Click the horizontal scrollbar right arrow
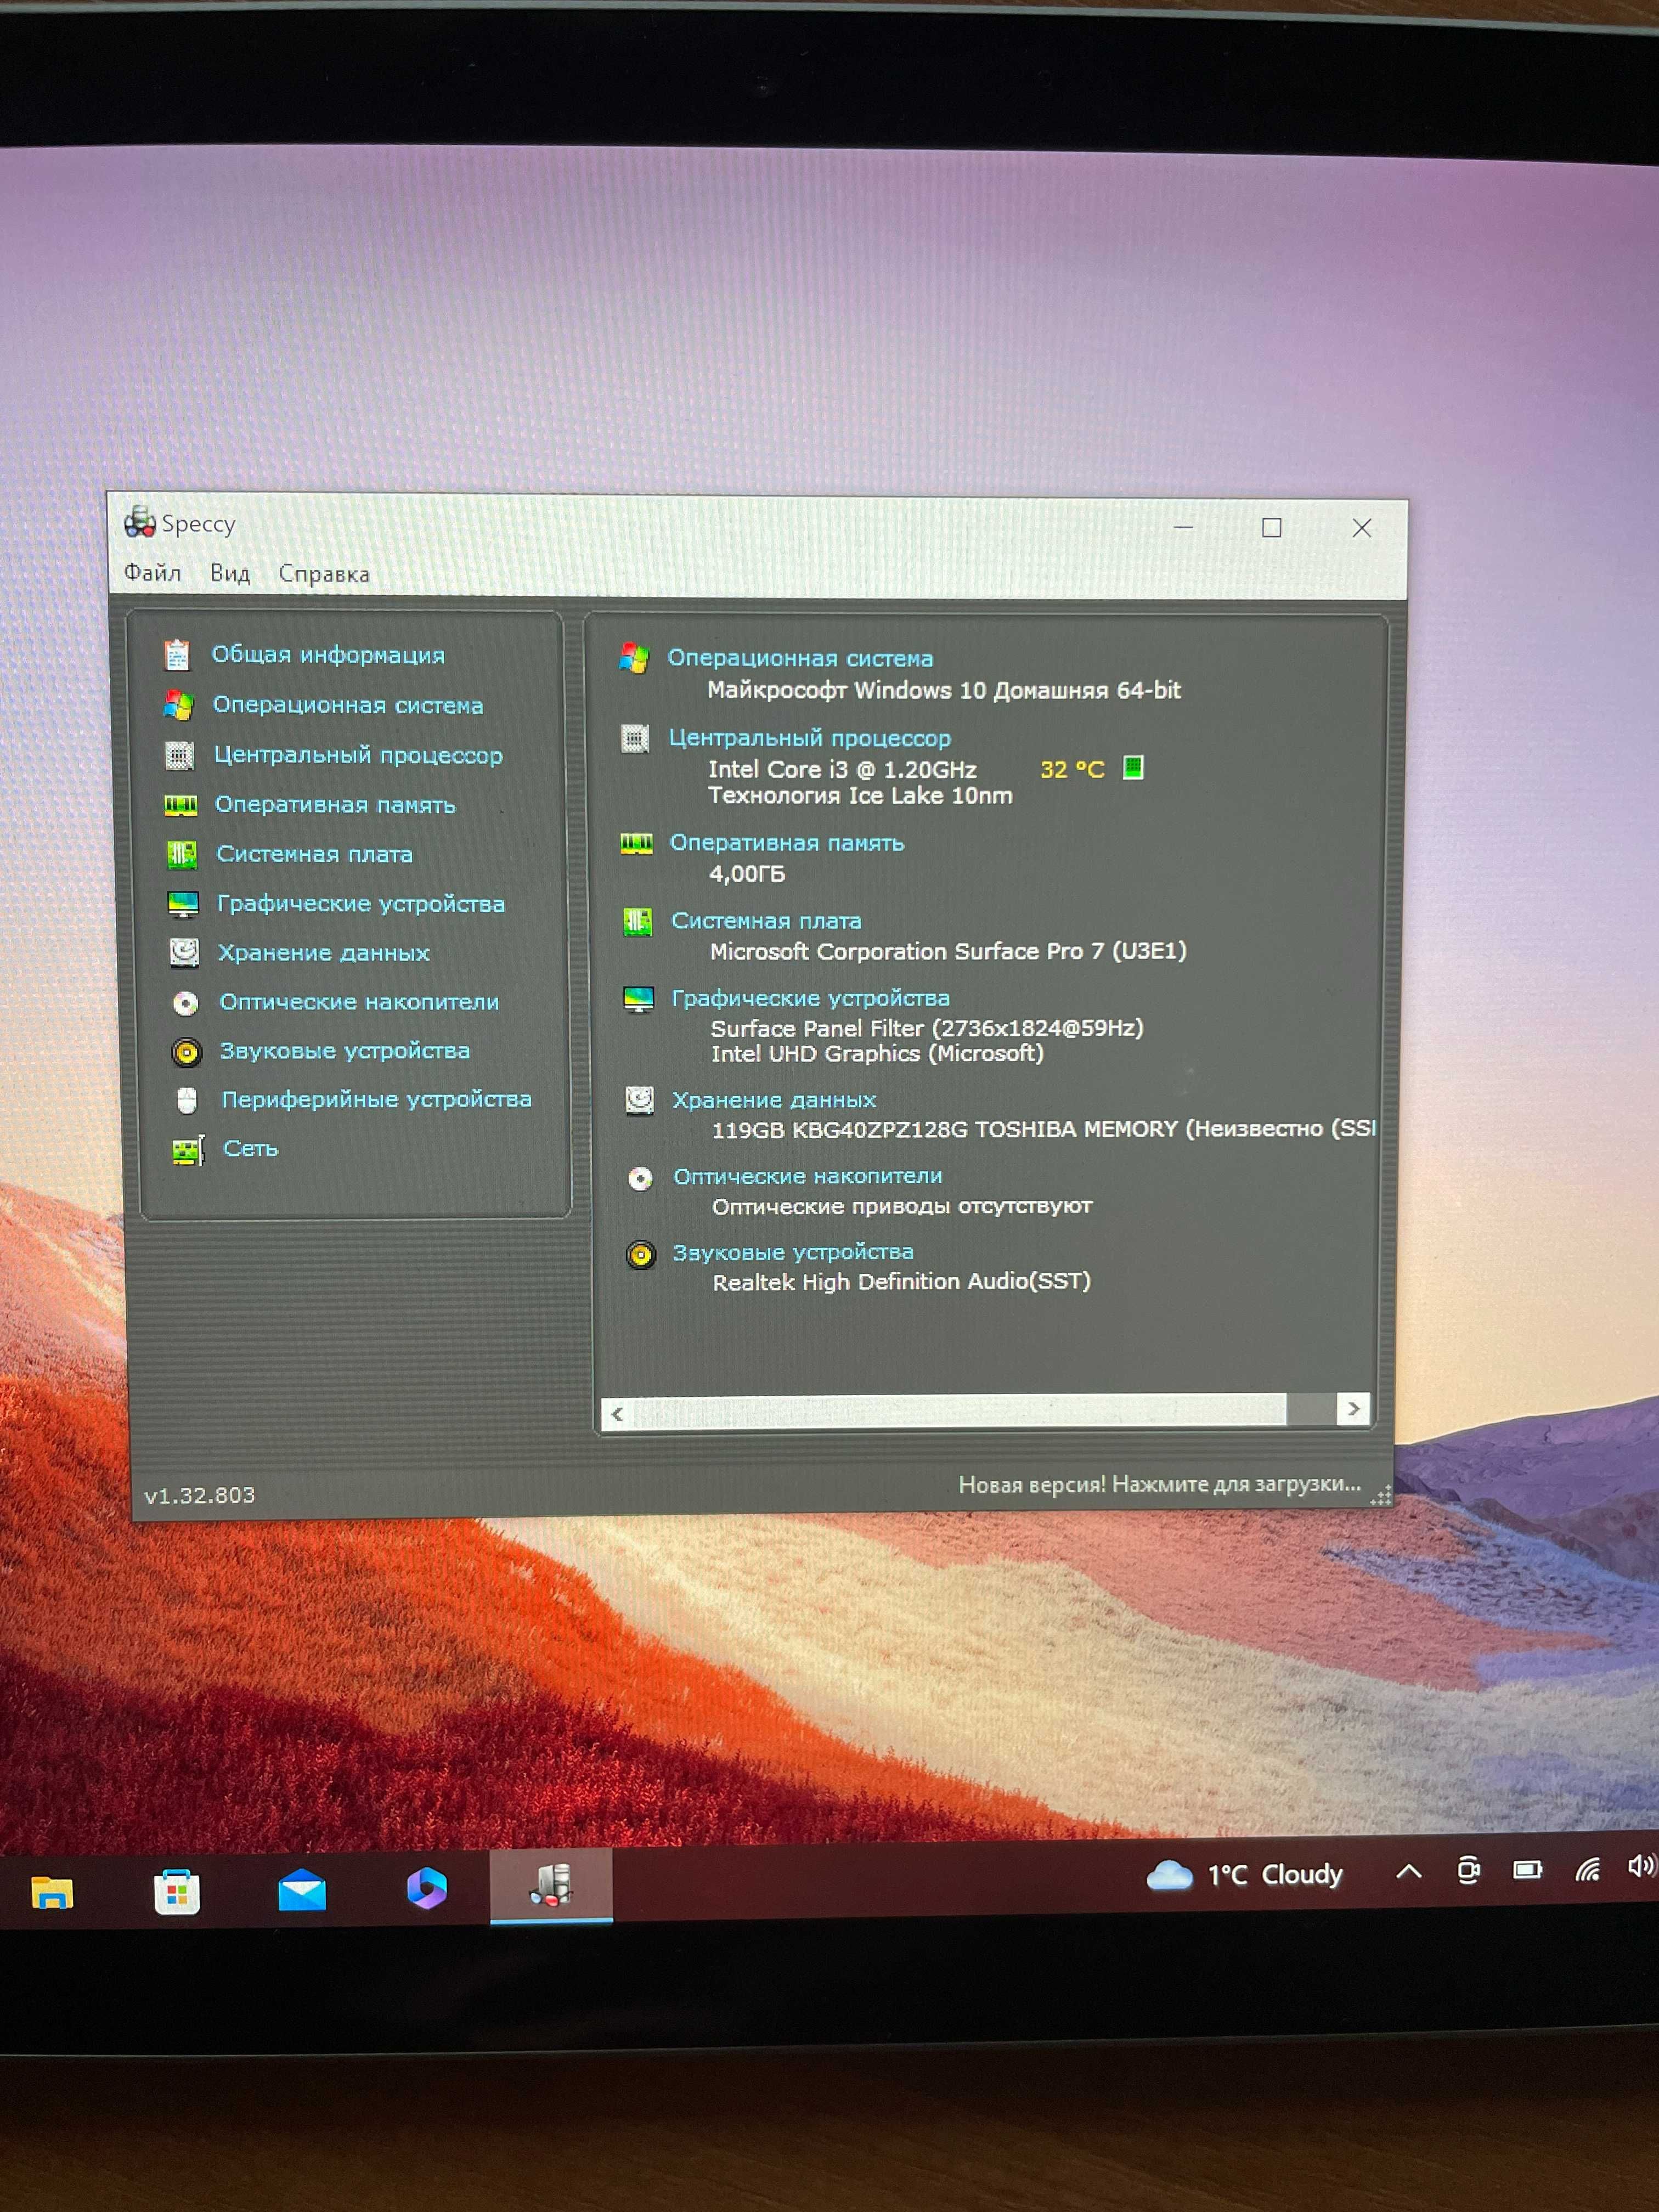The height and width of the screenshot is (2212, 1659). pos(1353,1409)
